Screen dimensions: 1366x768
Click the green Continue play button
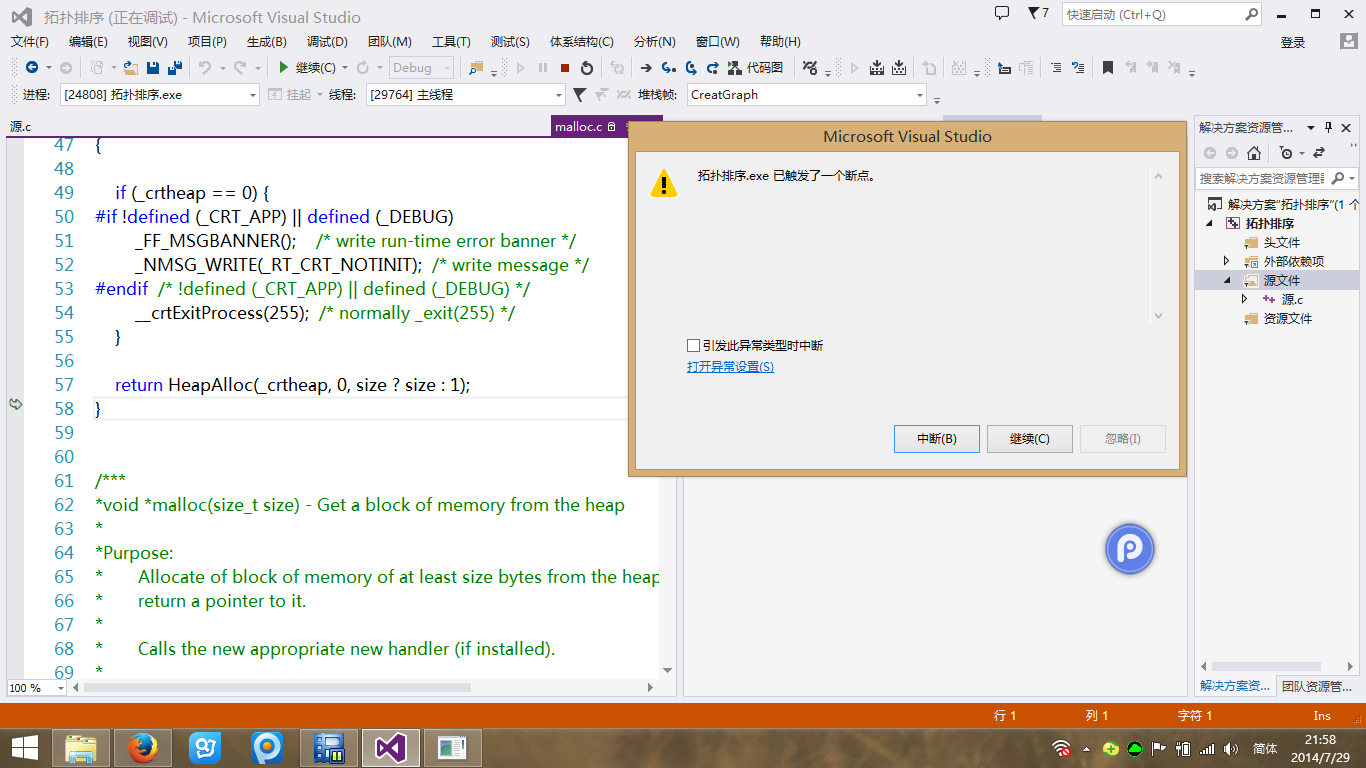click(x=284, y=68)
